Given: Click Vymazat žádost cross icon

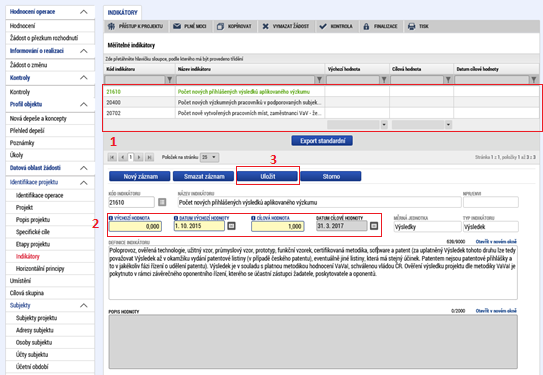Looking at the screenshot, I should [x=265, y=26].
